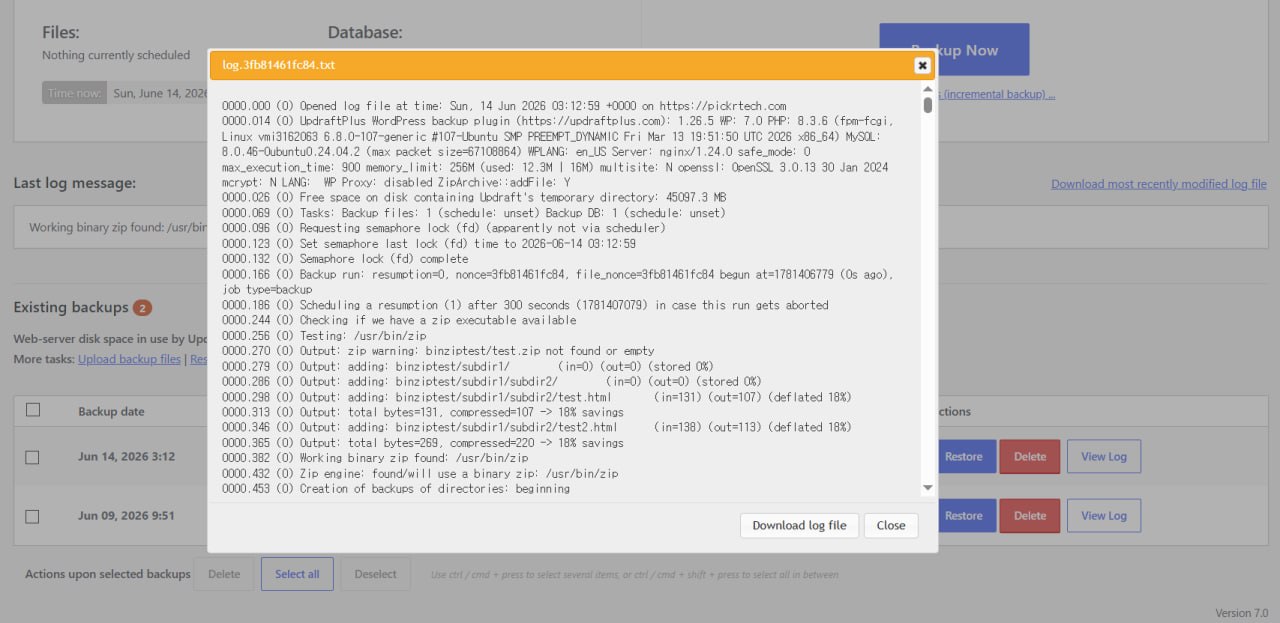
Task: Click the 'Version 7.0' footer text
Action: [1241, 613]
